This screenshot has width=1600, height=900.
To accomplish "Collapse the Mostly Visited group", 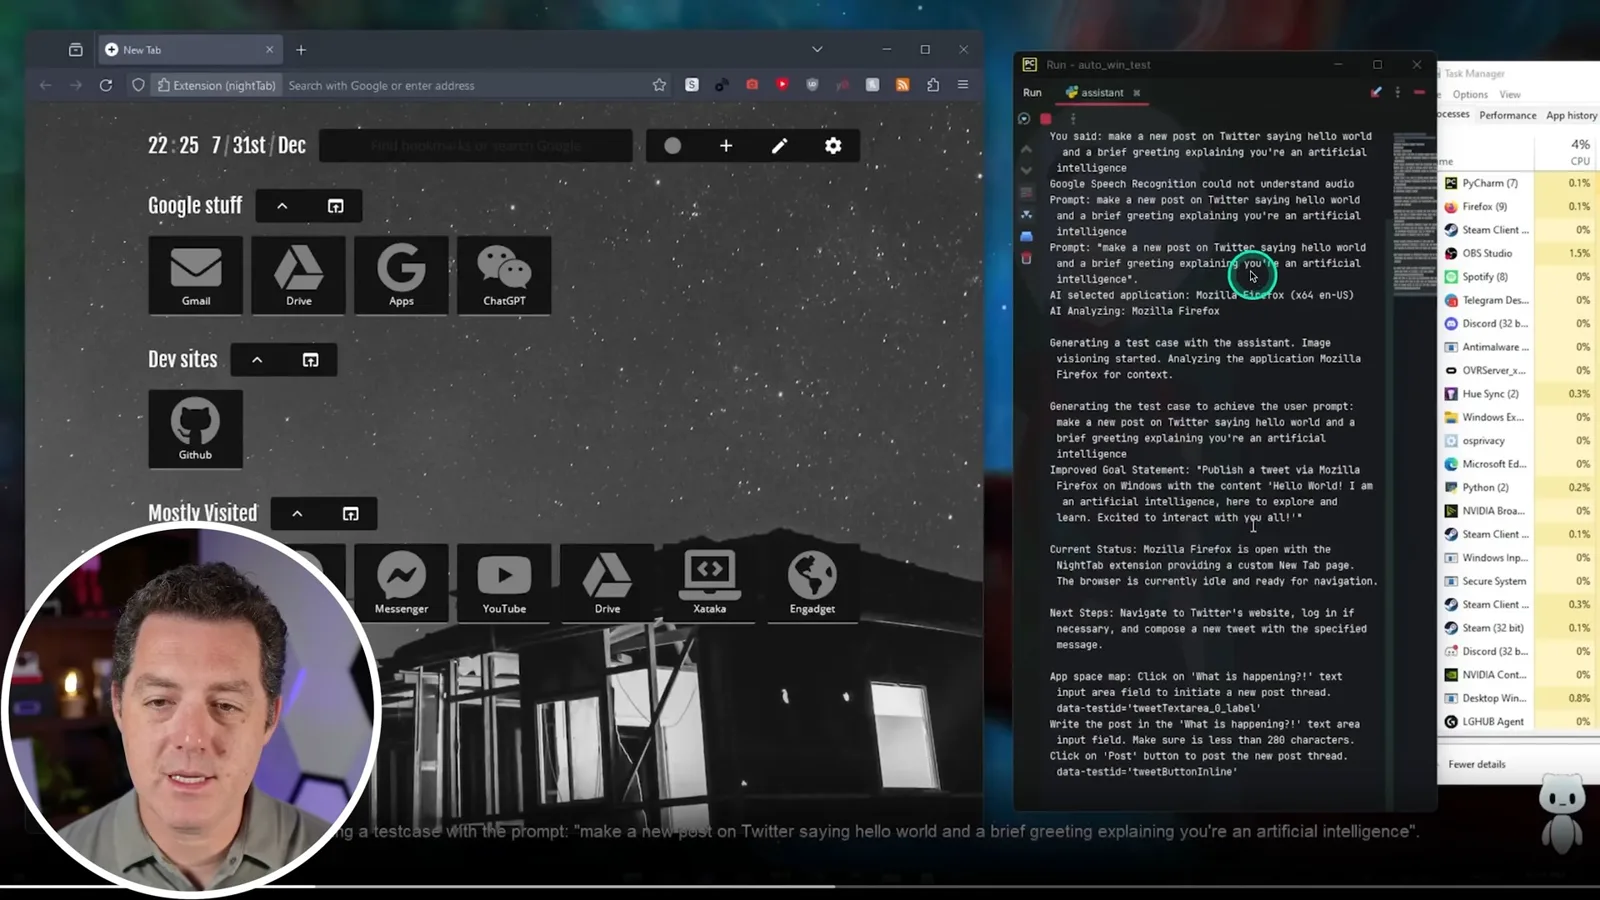I will coord(297,514).
